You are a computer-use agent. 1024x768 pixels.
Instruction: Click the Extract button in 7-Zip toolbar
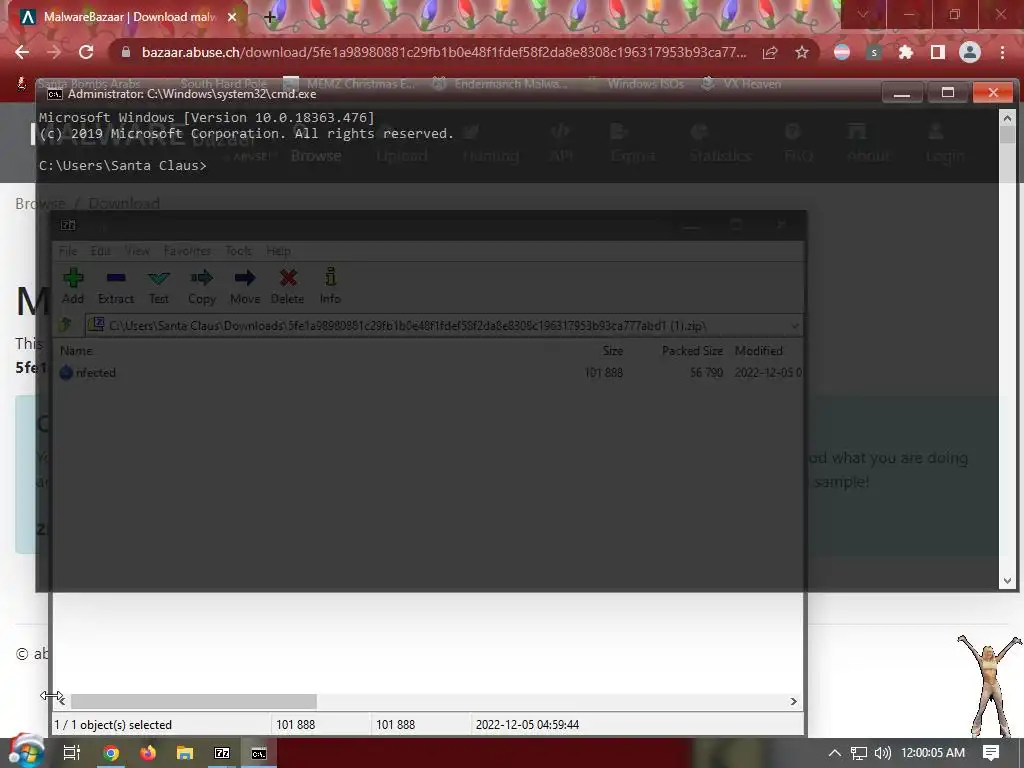coord(116,286)
